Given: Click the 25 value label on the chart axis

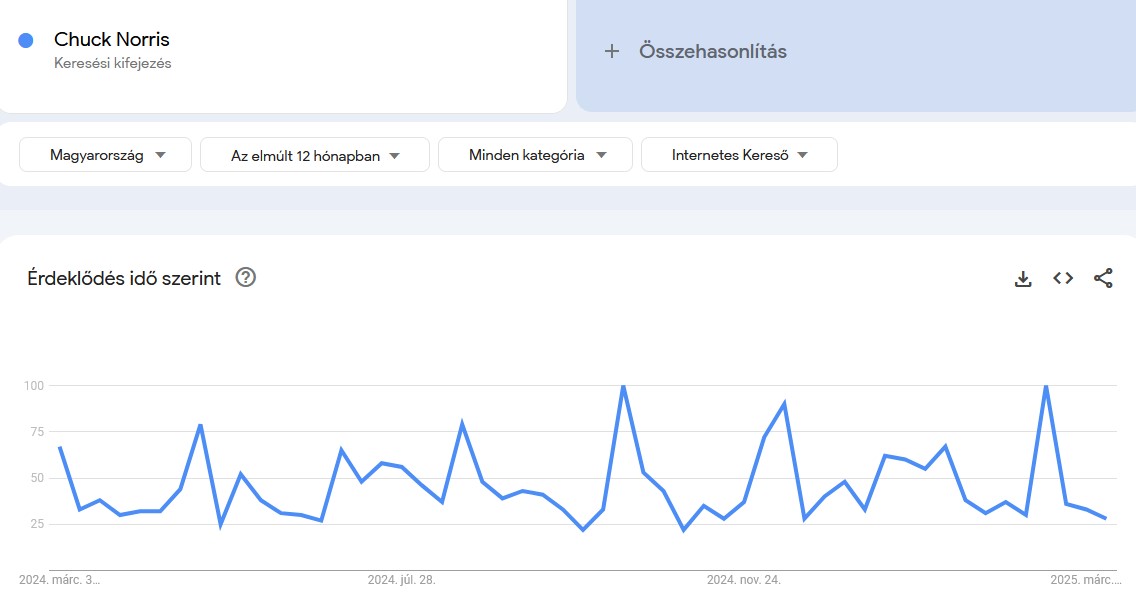Looking at the screenshot, I should 35,522.
